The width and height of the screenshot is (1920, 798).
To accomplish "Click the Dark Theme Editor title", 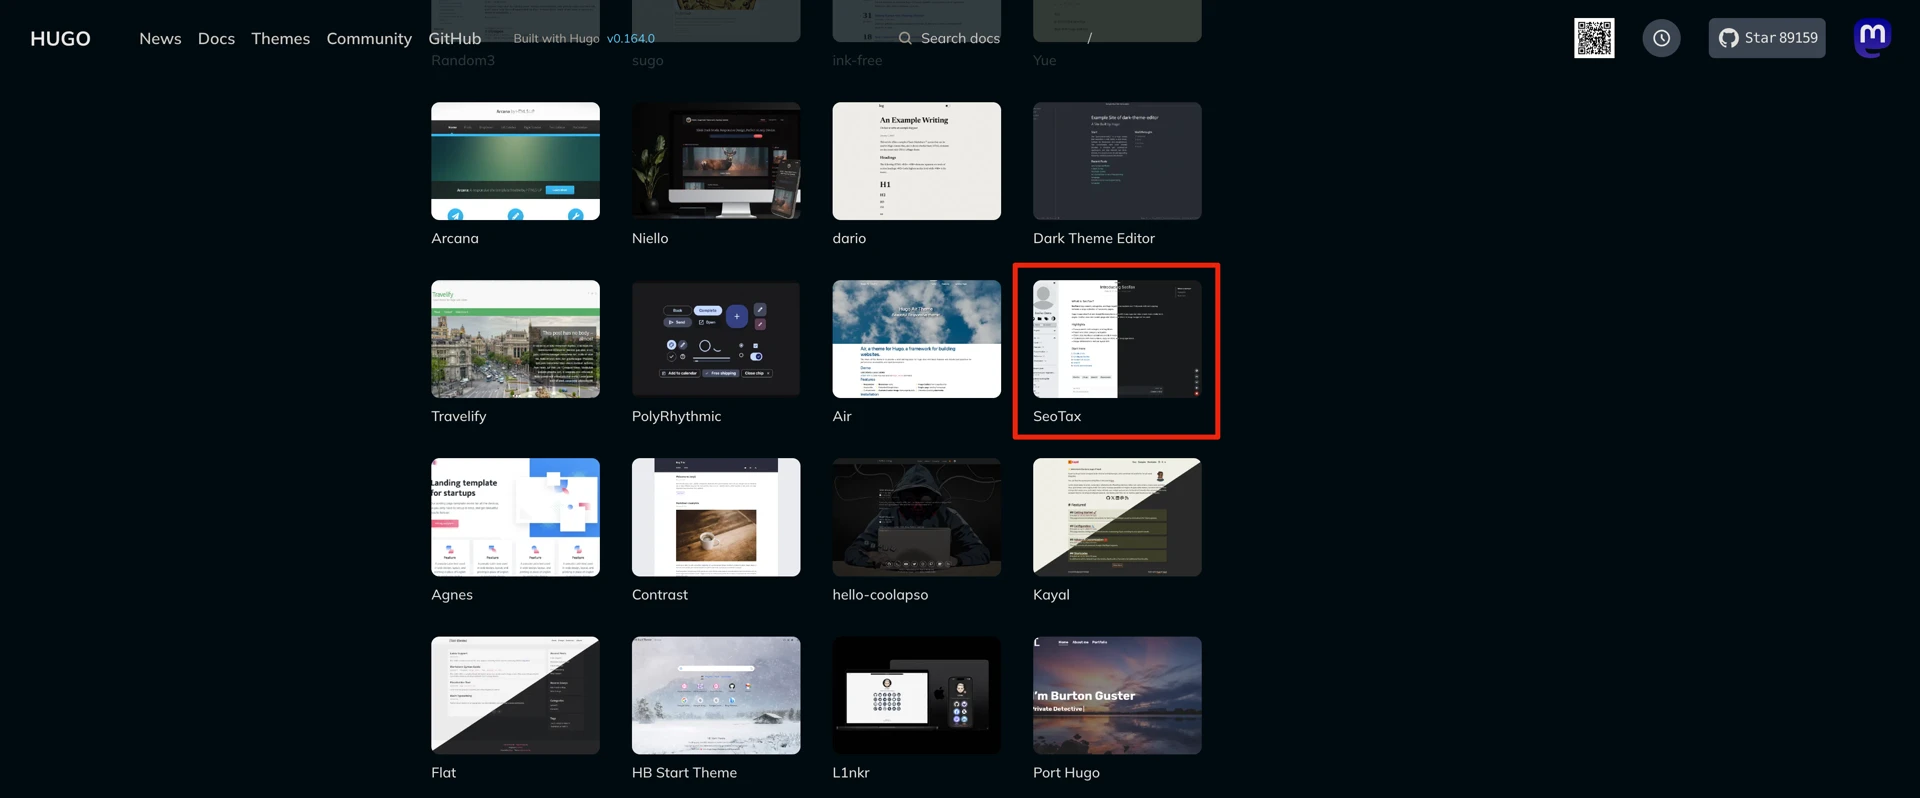I will tap(1094, 238).
